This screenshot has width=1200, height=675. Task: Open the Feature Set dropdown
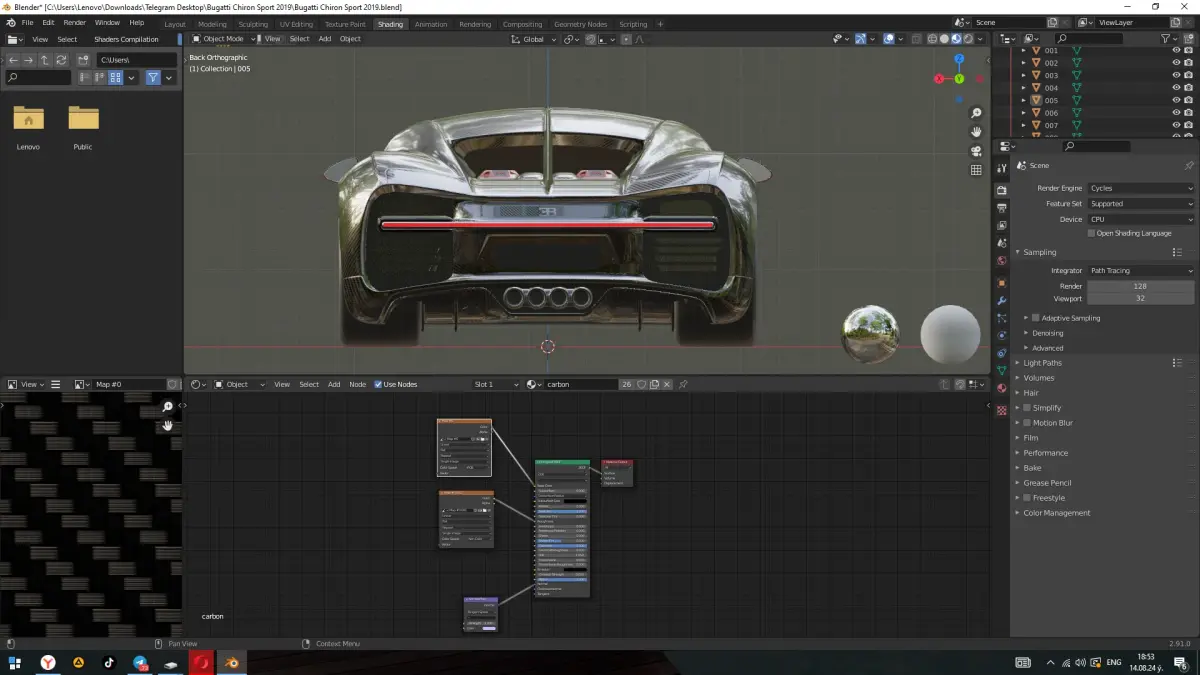1141,204
